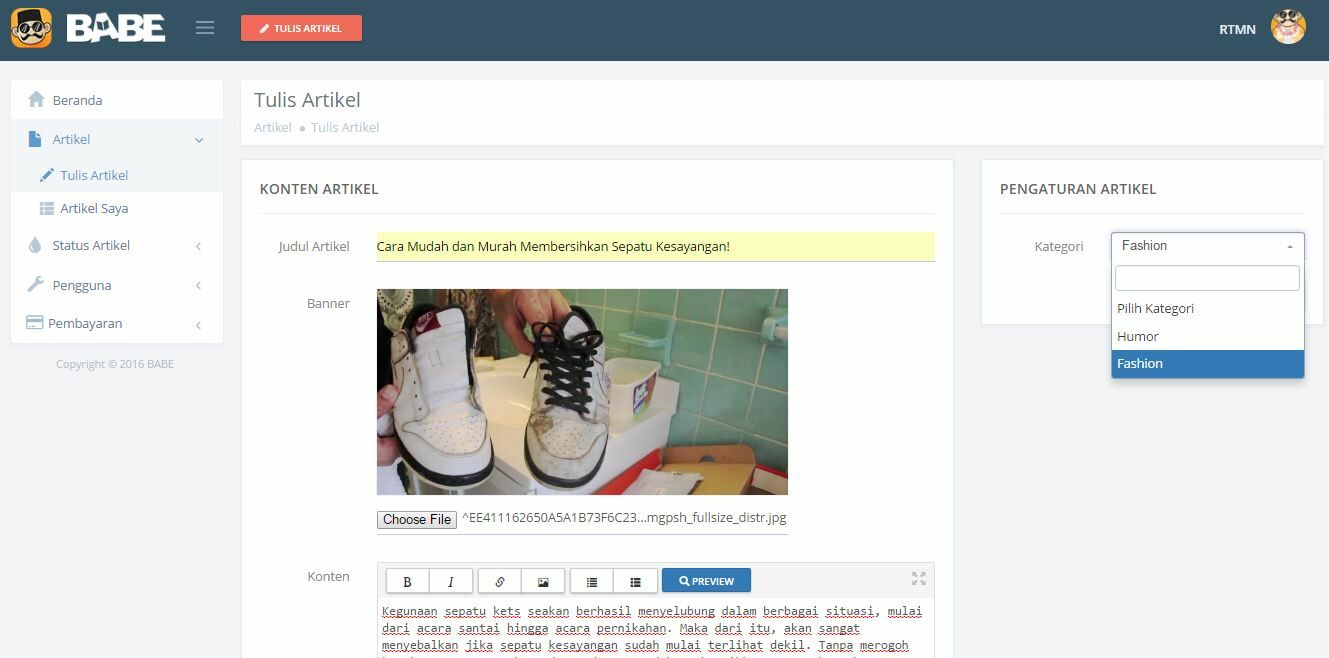Click the Status Artikel expand chevron
This screenshot has height=658, width=1329.
pyautogui.click(x=198, y=246)
